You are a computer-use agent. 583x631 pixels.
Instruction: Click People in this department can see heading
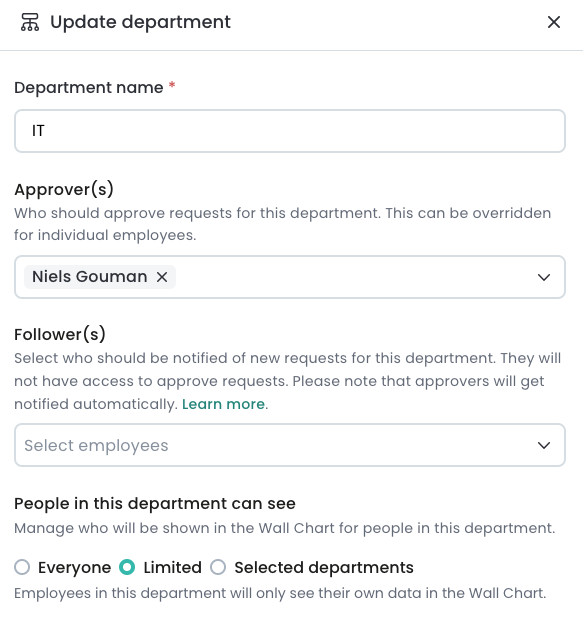(x=155, y=504)
